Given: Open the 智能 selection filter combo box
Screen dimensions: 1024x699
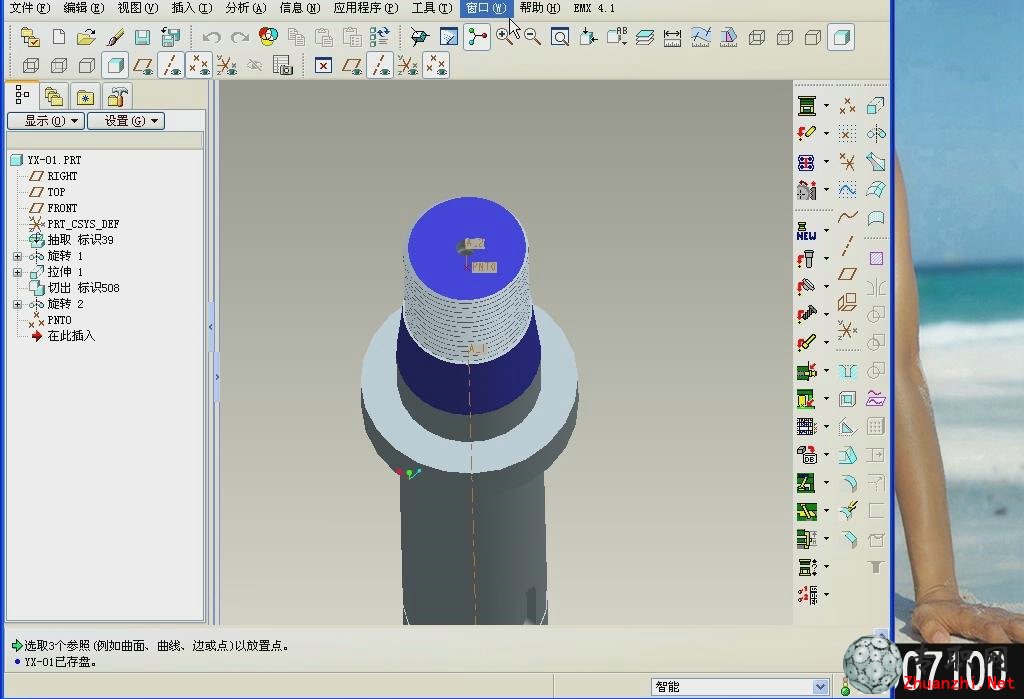Looking at the screenshot, I should 740,687.
